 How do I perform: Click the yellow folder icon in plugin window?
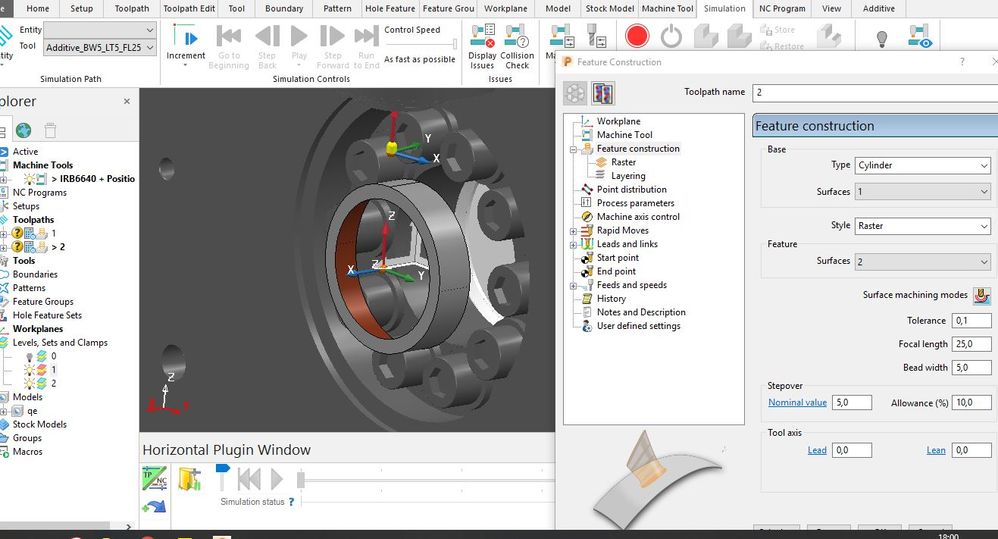[189, 479]
